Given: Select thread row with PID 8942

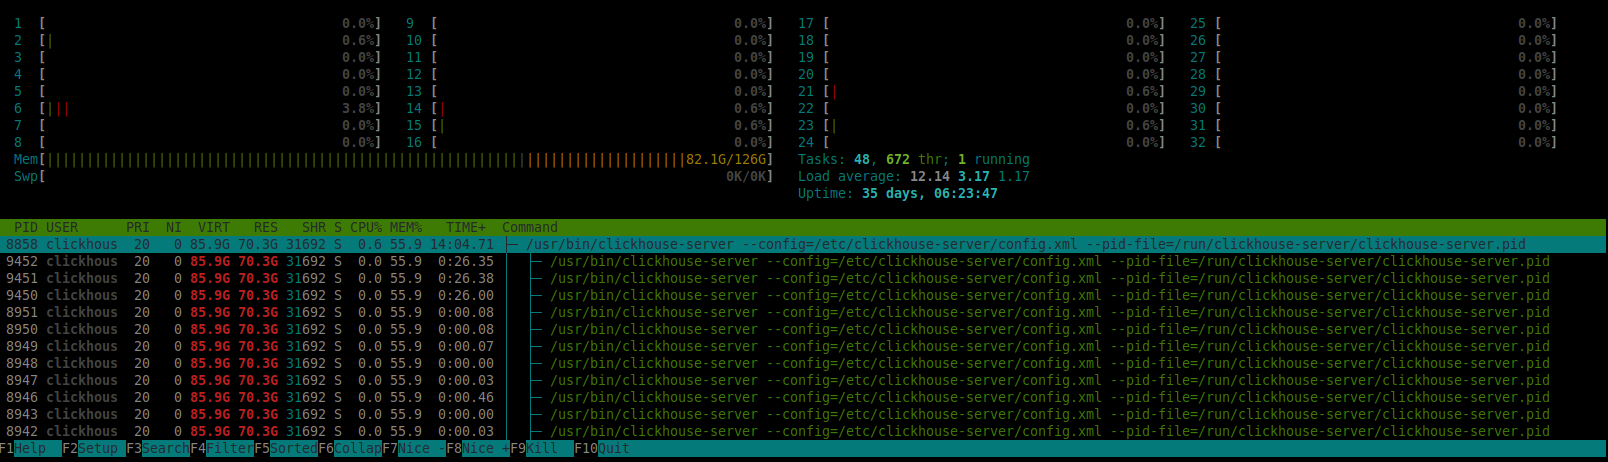Looking at the screenshot, I should [x=804, y=431].
